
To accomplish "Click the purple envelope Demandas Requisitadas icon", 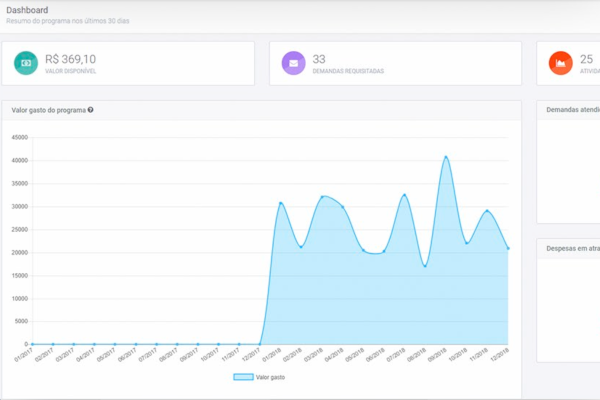I will click(293, 63).
